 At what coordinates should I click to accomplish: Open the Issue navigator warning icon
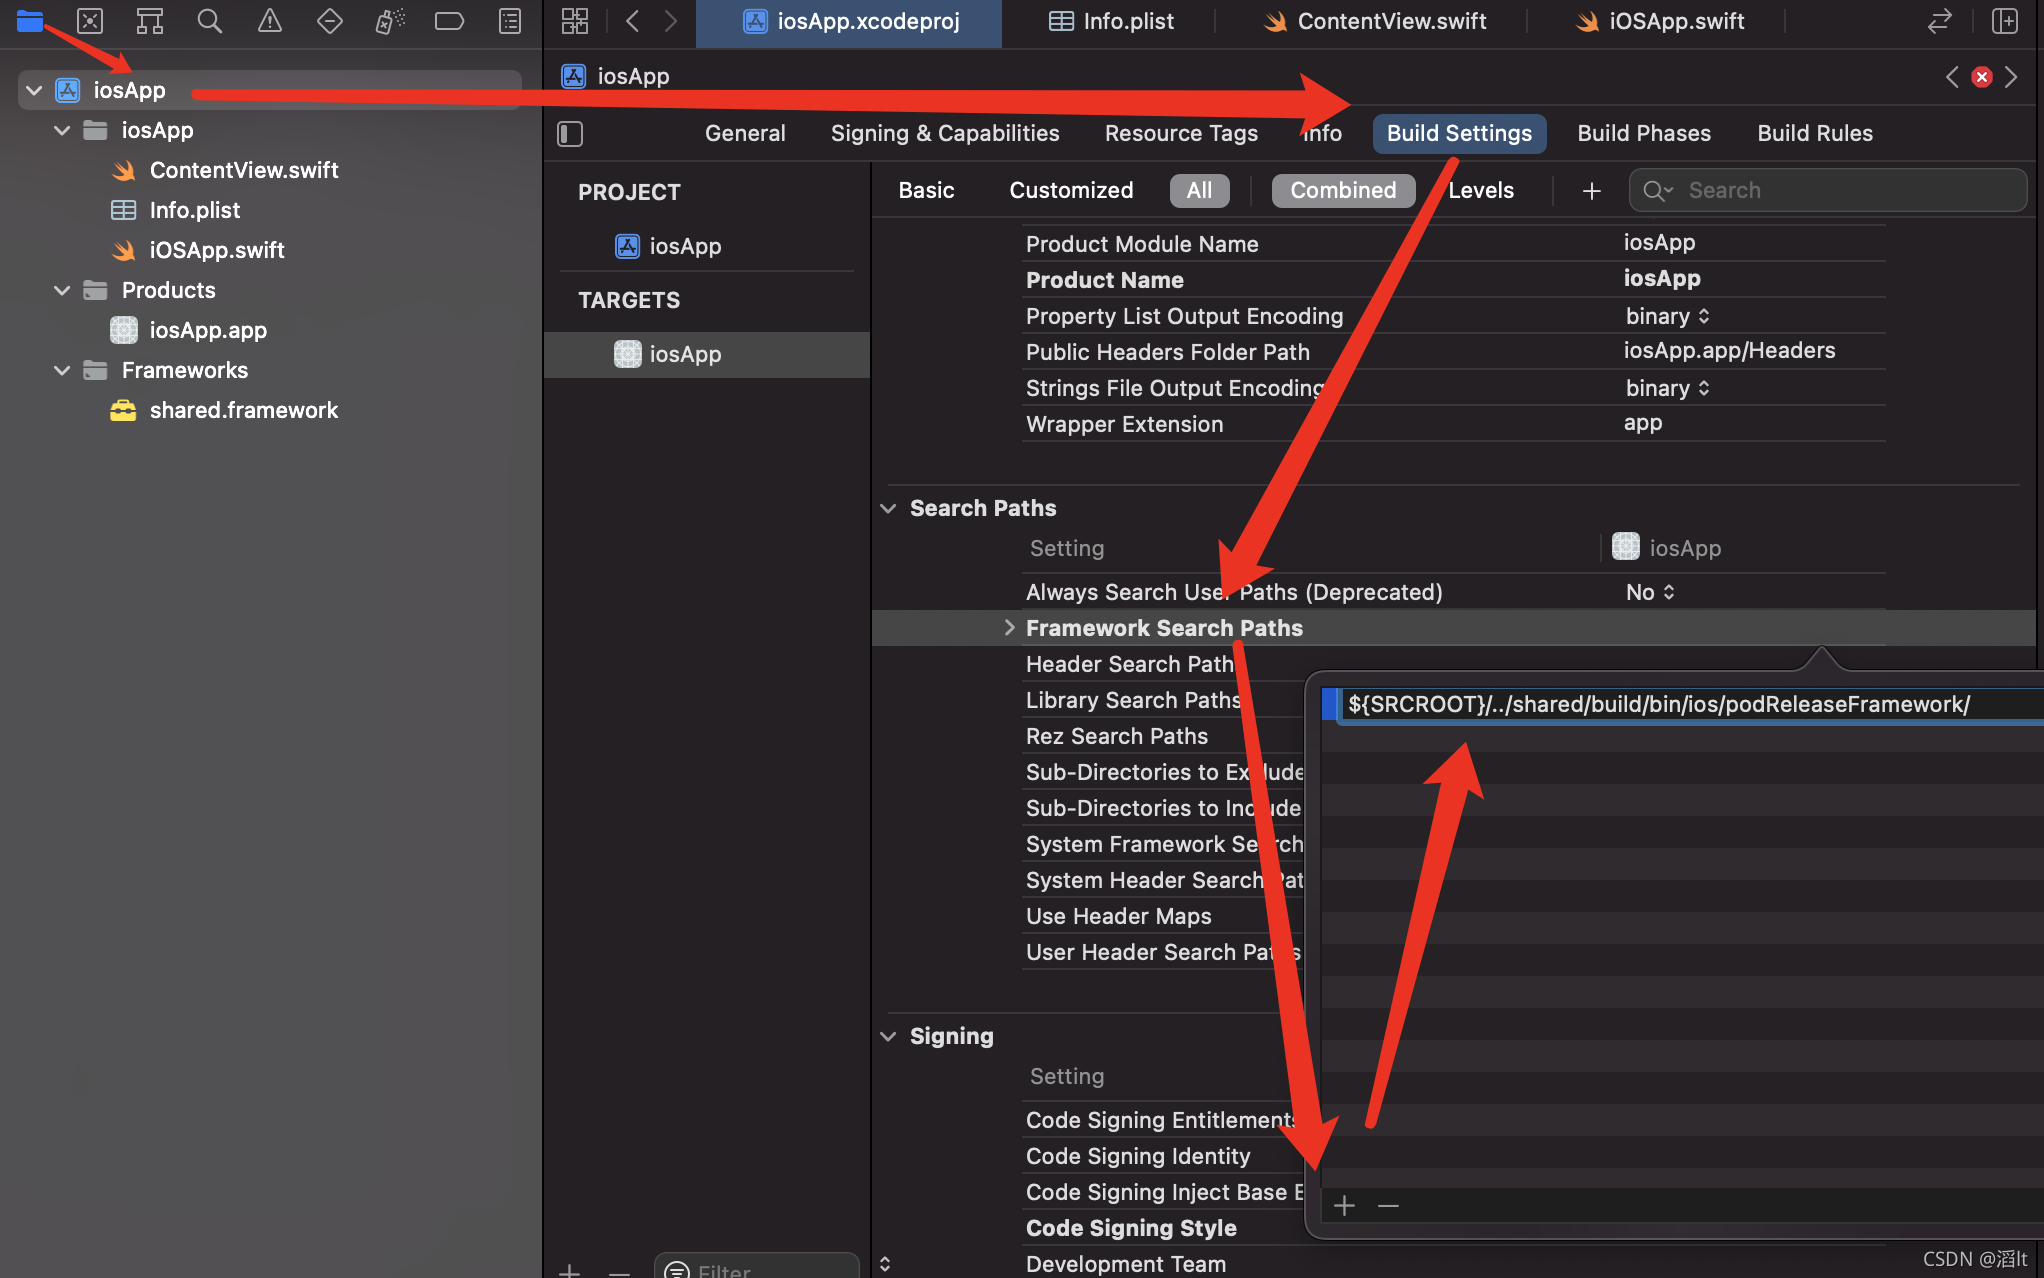pyautogui.click(x=269, y=21)
